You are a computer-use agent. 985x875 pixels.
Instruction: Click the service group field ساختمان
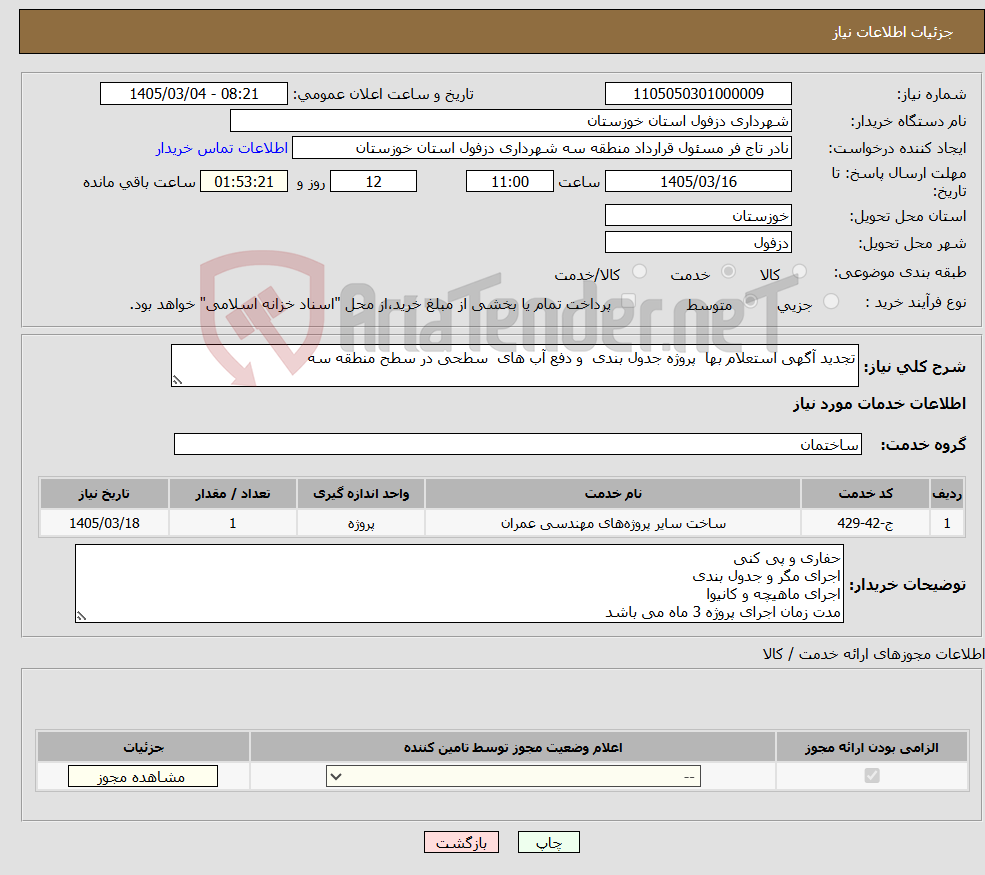pyautogui.click(x=518, y=445)
